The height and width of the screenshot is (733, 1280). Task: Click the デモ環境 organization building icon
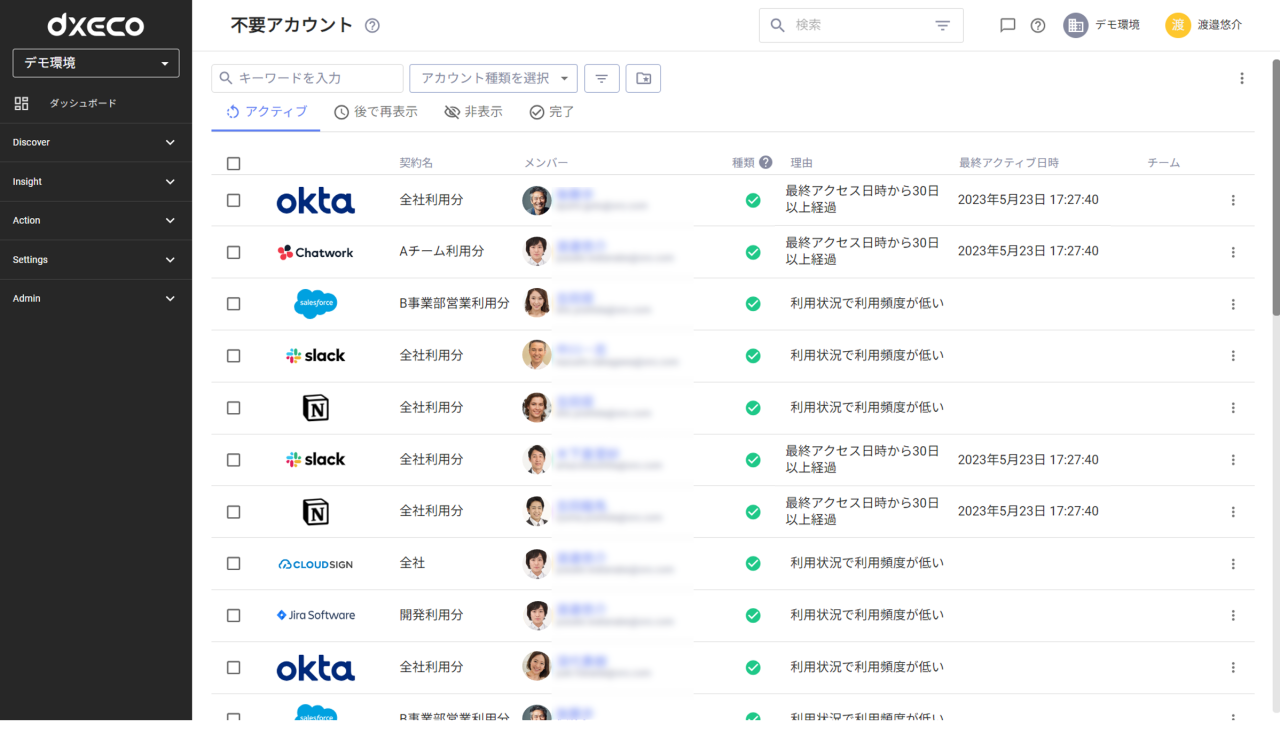(x=1075, y=26)
